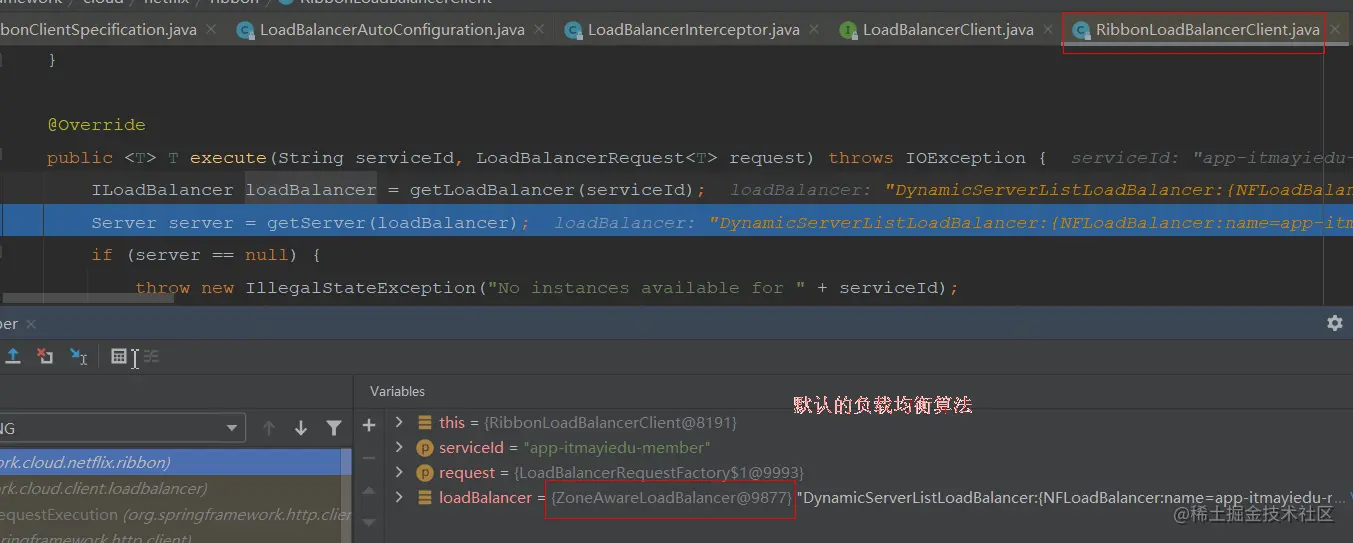Click the Step Out debugger icon

coord(13,356)
